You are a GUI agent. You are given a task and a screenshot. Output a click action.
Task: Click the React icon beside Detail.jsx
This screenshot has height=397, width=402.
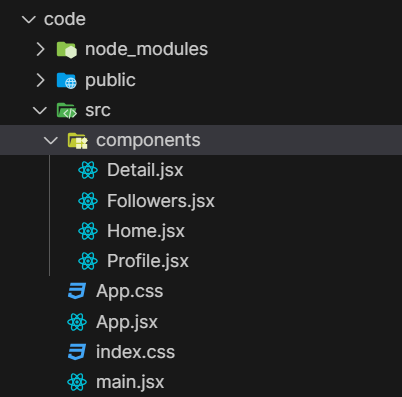tap(88, 170)
